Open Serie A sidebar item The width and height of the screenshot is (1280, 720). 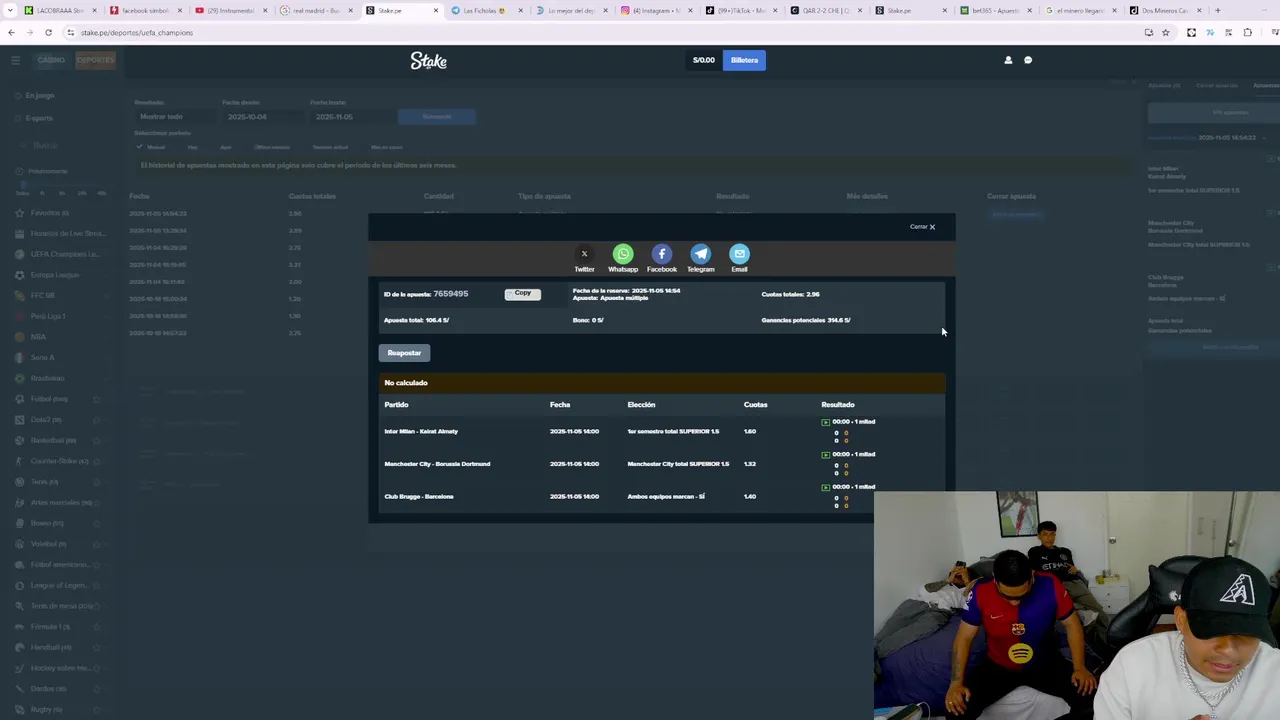coord(42,357)
